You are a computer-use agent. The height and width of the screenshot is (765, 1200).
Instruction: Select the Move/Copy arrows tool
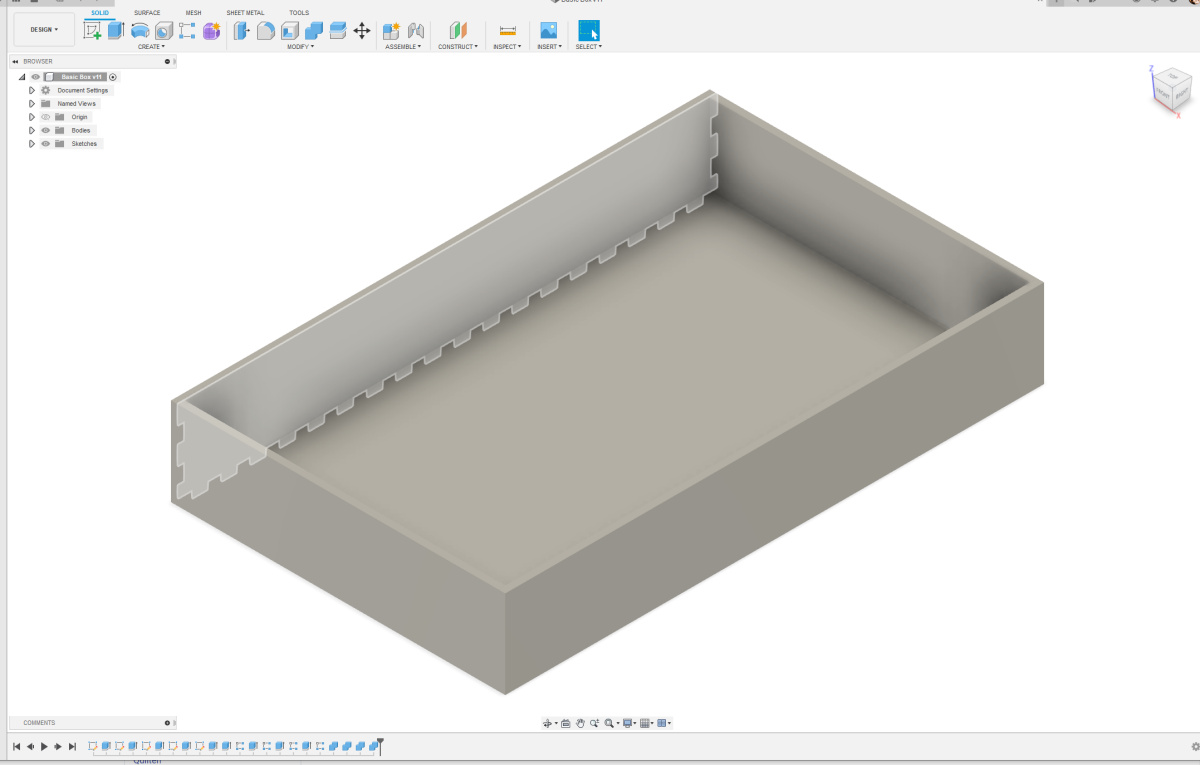pos(362,31)
